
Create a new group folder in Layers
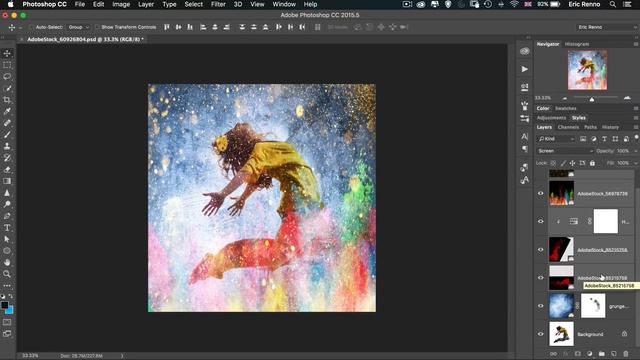[x=602, y=354]
